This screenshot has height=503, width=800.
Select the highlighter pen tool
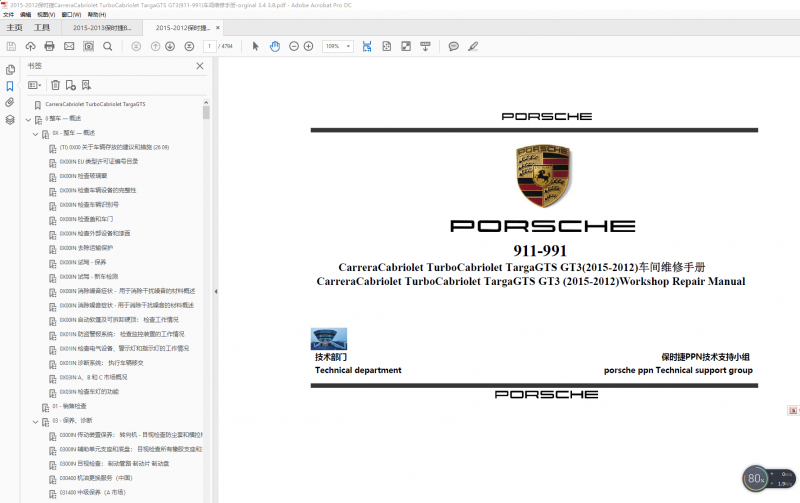coord(473,46)
